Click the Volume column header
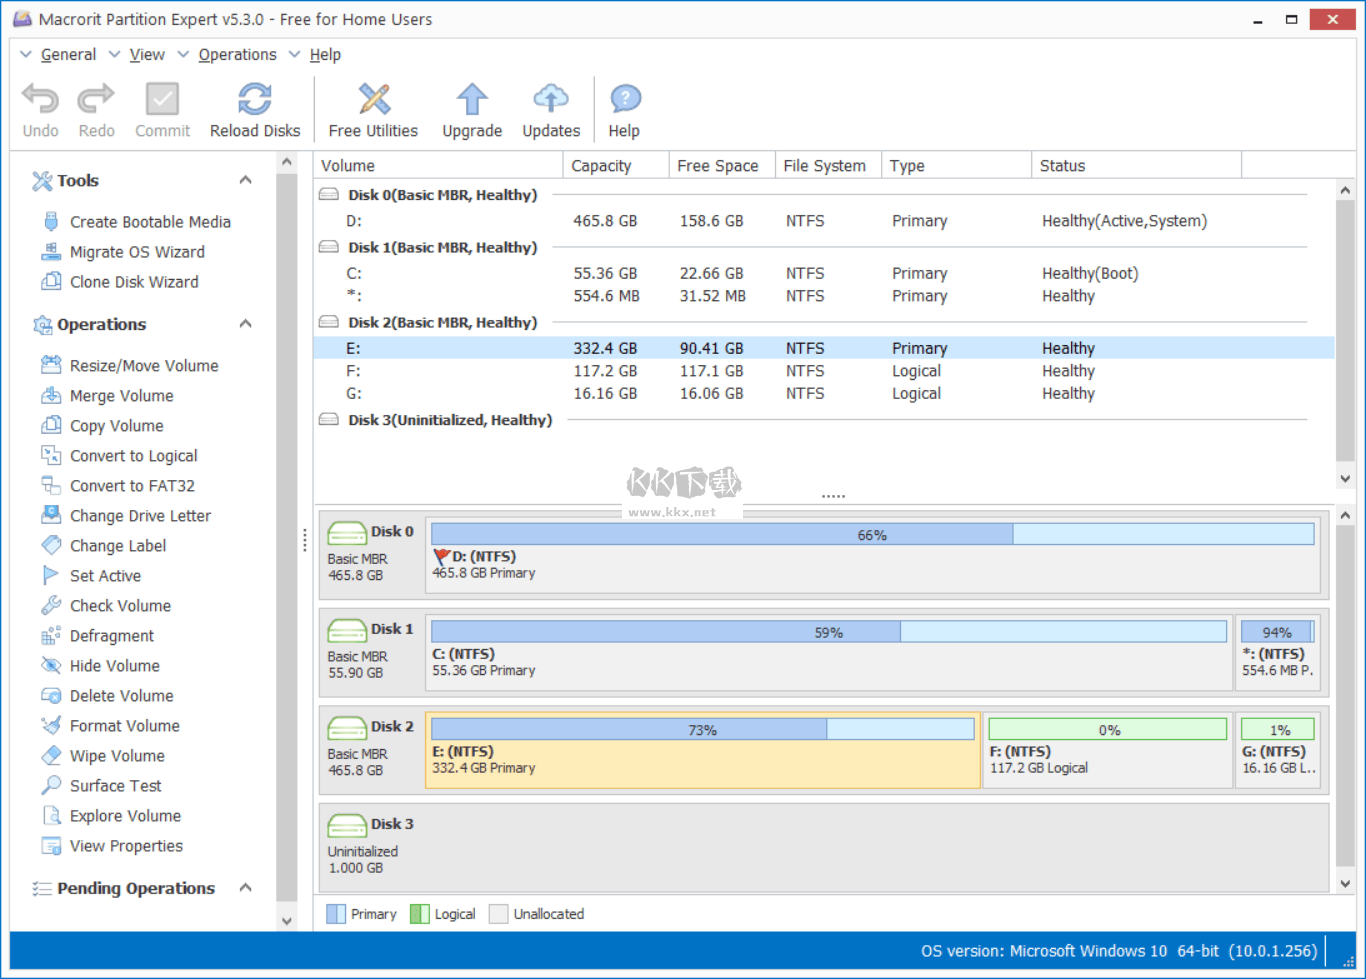 438,166
